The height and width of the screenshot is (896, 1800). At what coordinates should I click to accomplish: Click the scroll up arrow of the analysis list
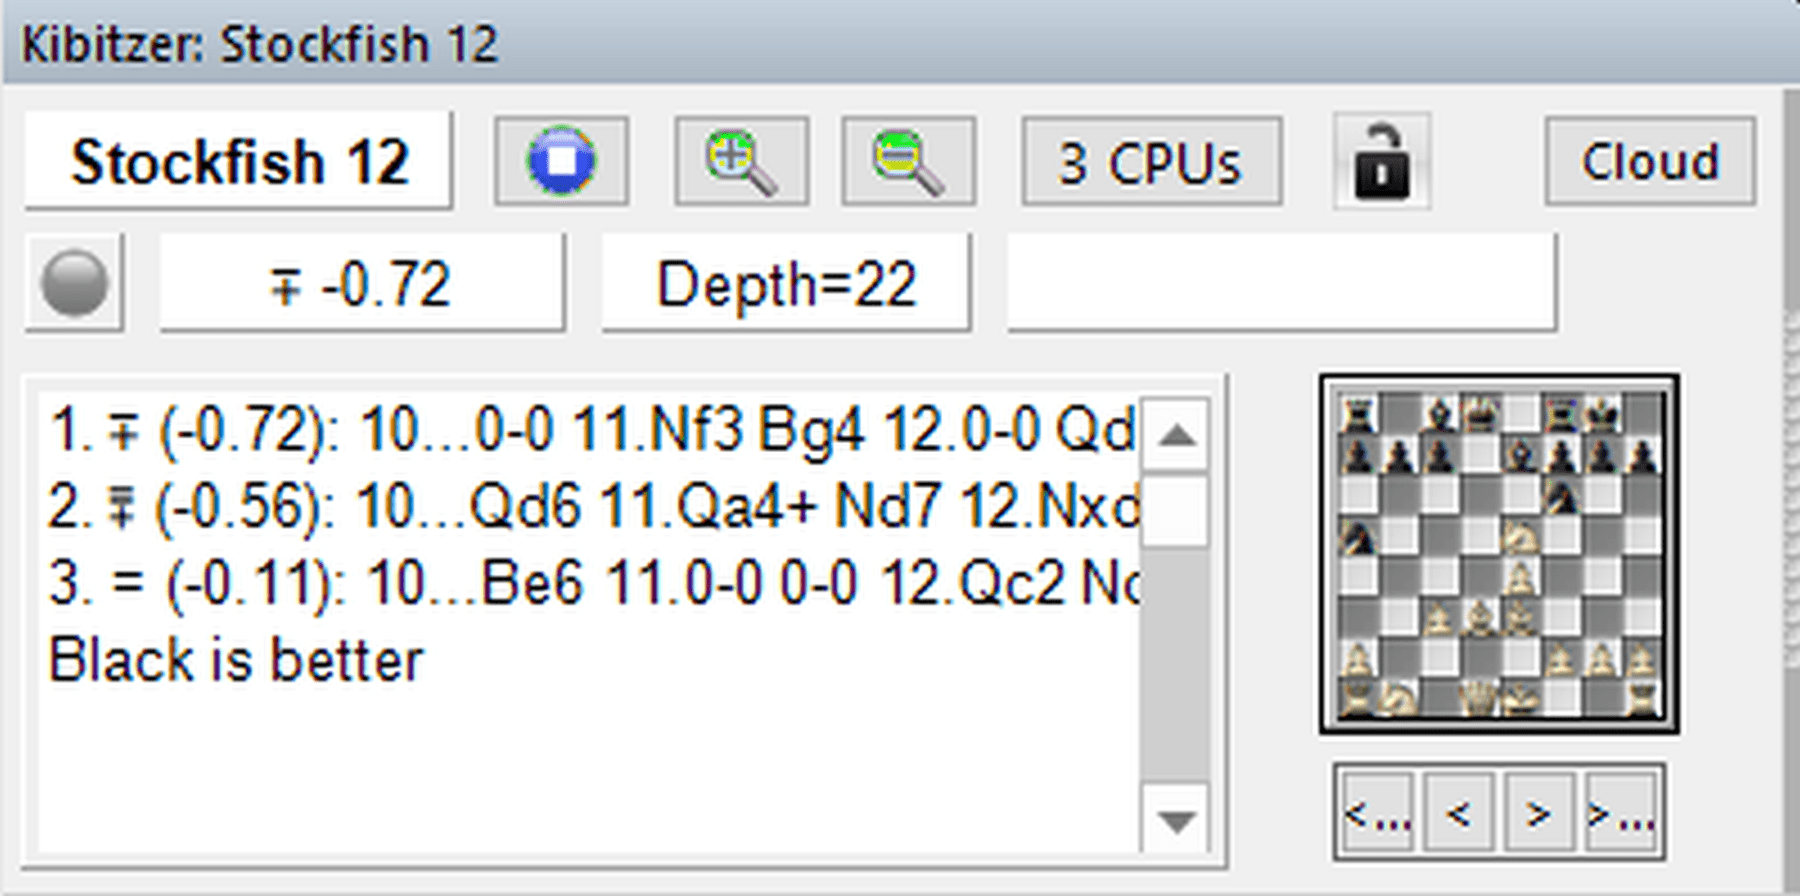pos(1176,434)
